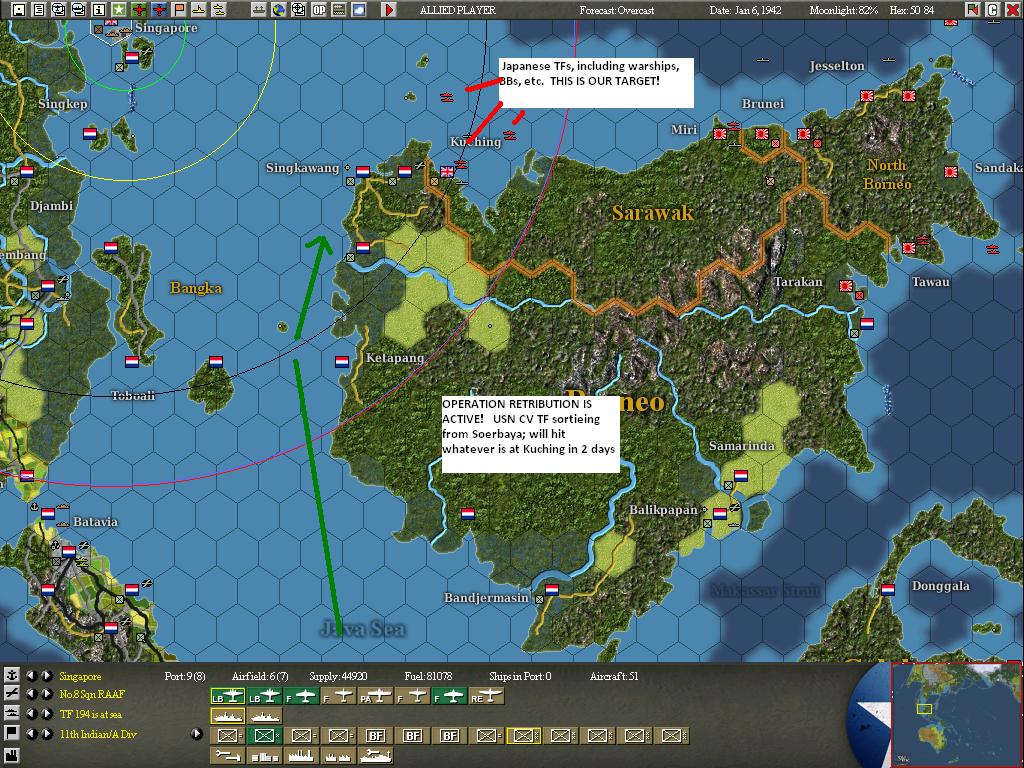This screenshot has width=1024, height=768.
Task: Click the 'ALLIED PLAYER' label
Action: (458, 10)
